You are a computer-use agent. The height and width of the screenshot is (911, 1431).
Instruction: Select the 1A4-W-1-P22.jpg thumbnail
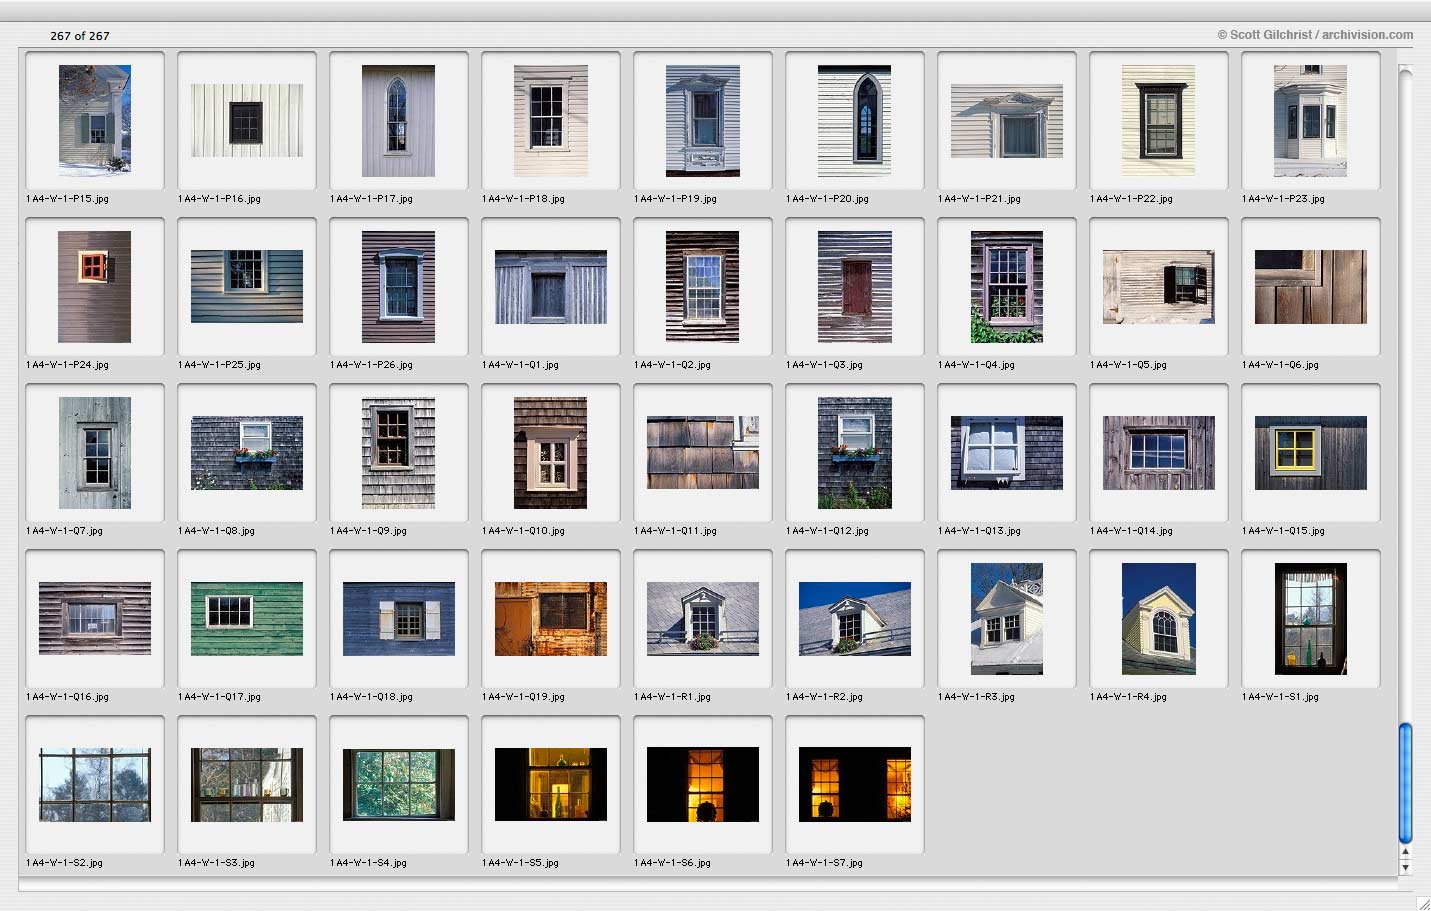(x=1159, y=120)
